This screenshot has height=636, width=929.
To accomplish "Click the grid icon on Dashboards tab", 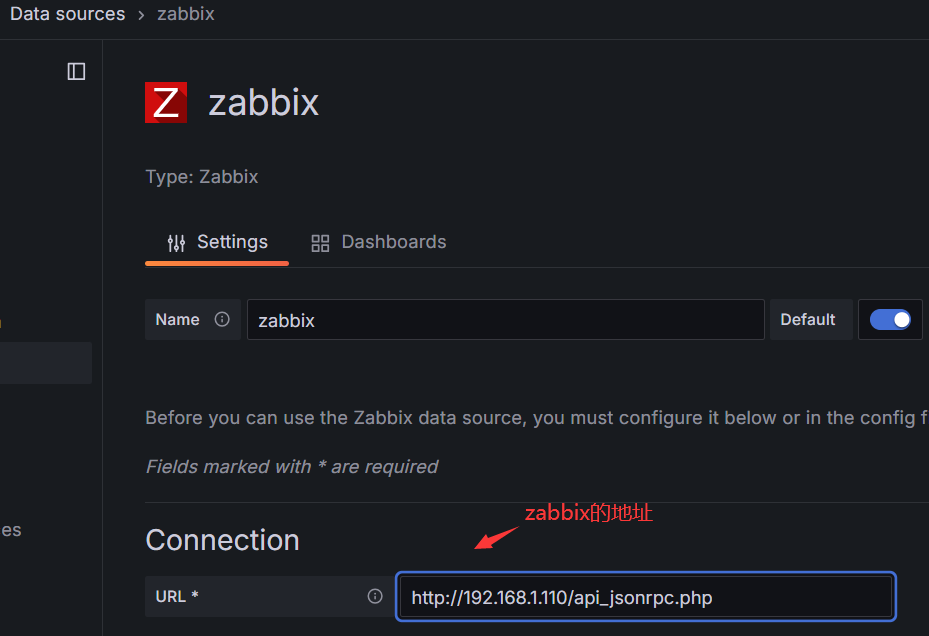I will (320, 243).
